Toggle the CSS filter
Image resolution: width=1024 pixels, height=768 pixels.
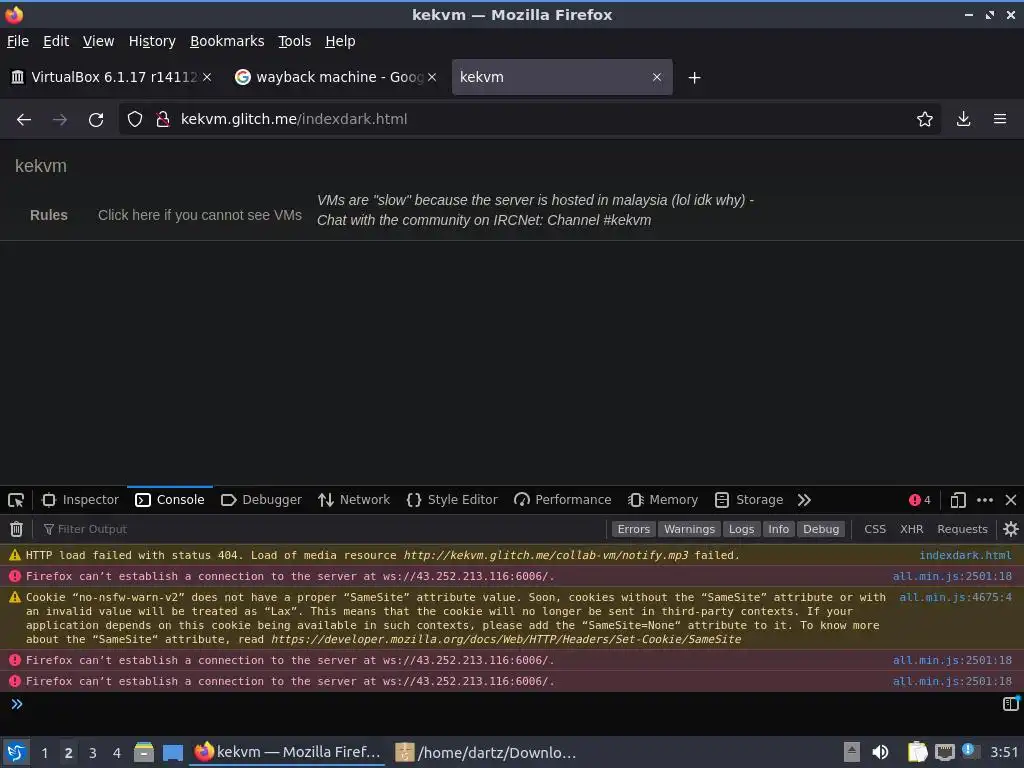[x=875, y=529]
